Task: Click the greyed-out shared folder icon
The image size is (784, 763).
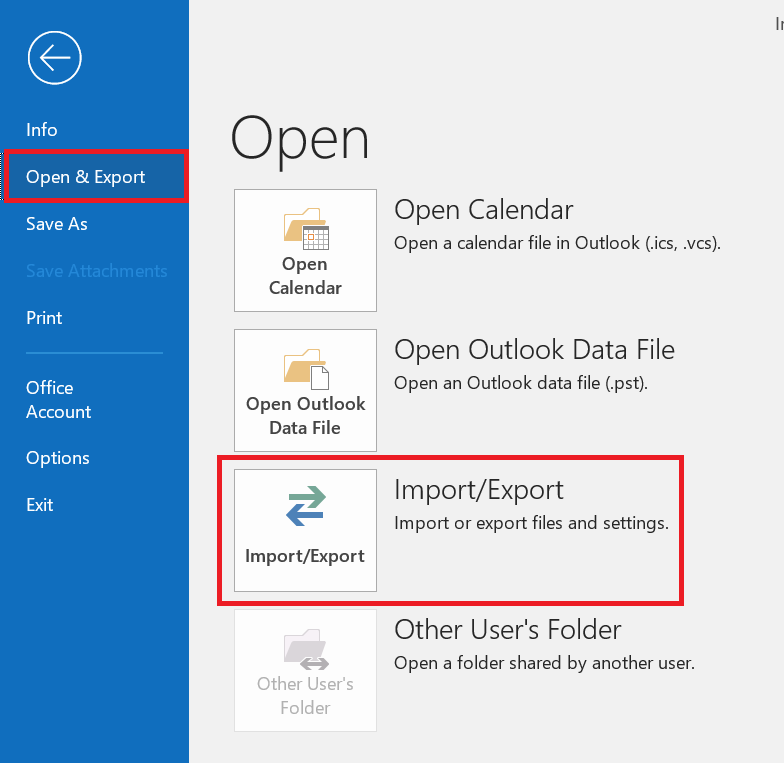Action: 305,648
